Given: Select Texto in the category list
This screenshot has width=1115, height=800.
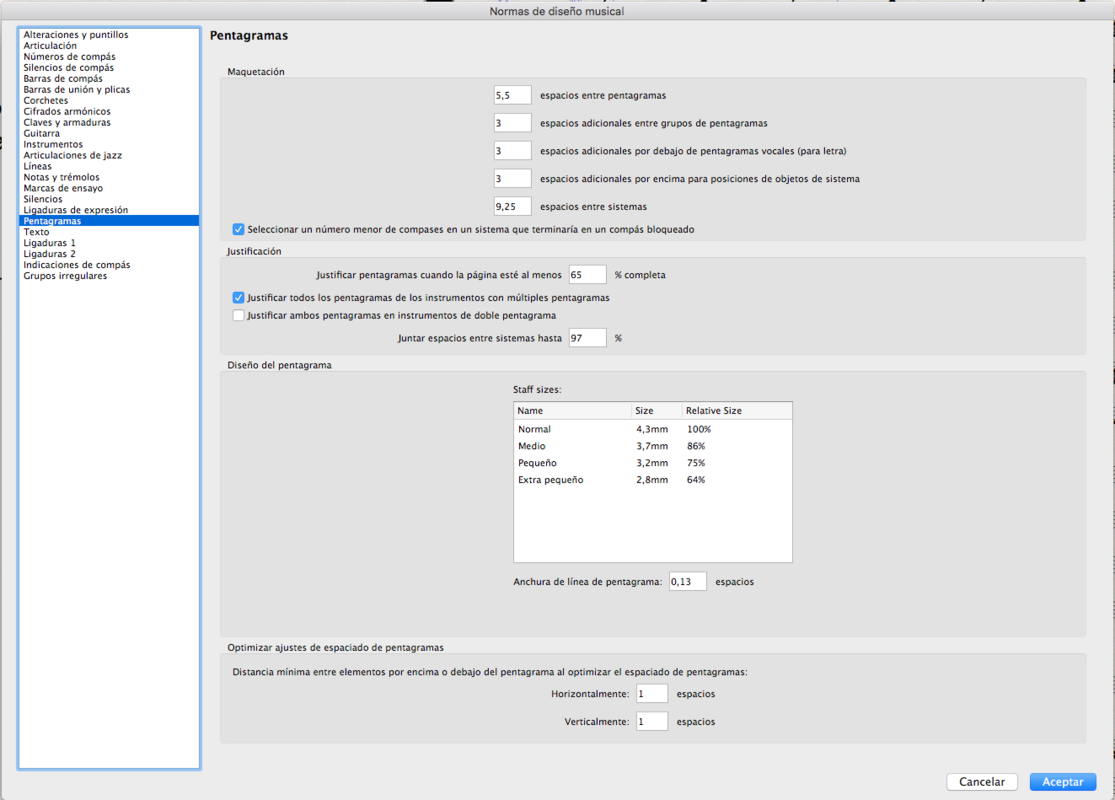Looking at the screenshot, I should click(x=36, y=232).
